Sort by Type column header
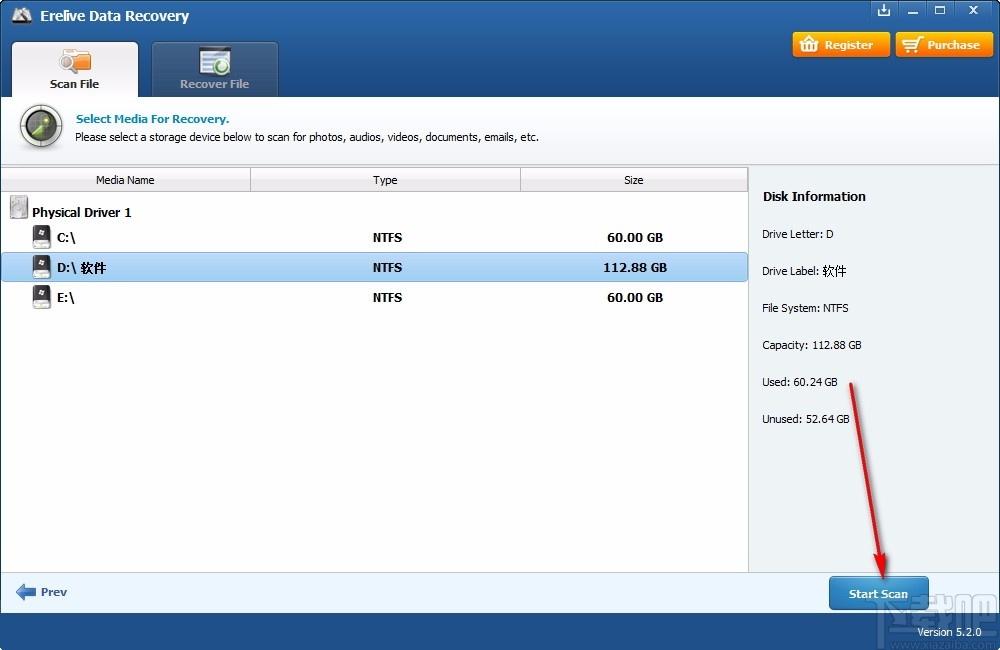 click(x=385, y=180)
